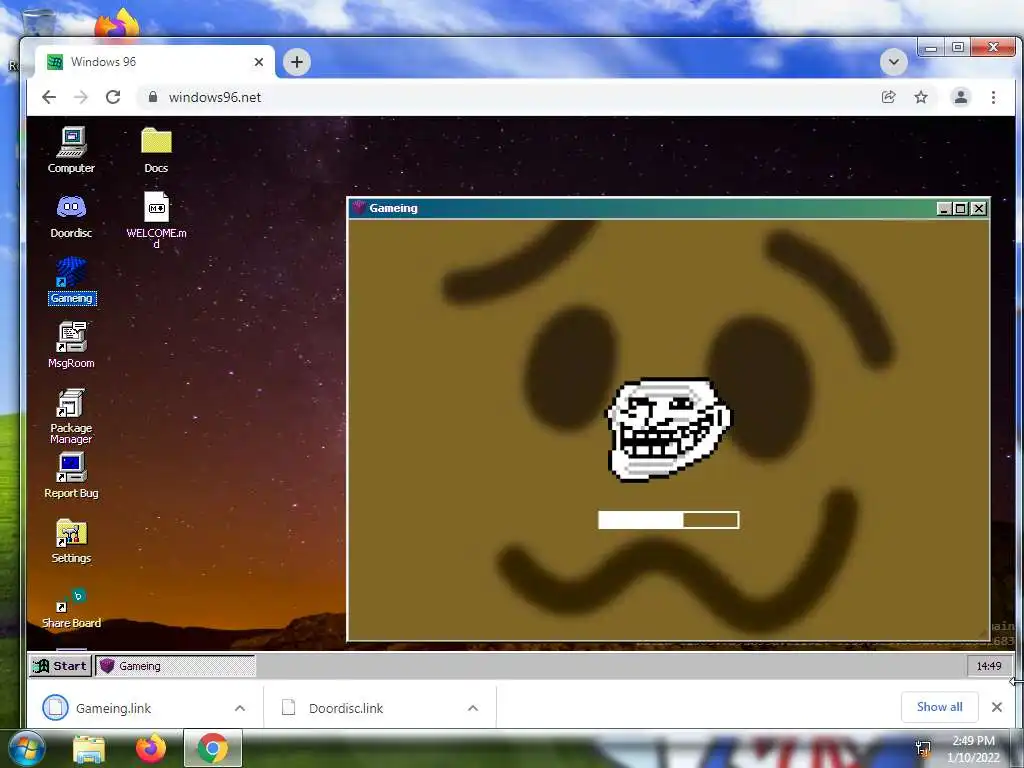This screenshot has width=1024, height=768.
Task: Click the Chrome taskbar icon
Action: click(x=213, y=748)
